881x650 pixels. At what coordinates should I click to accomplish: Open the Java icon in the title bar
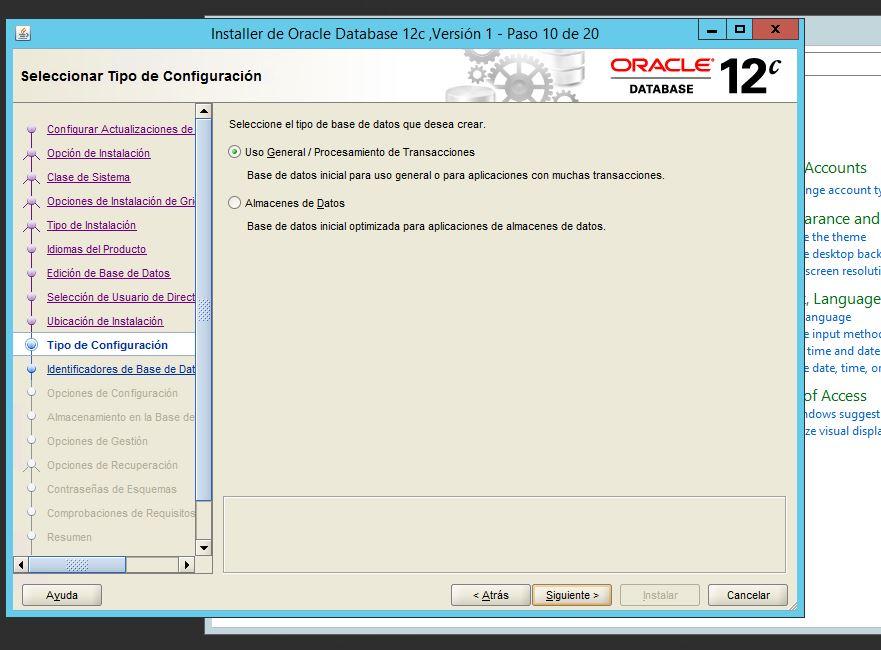pos(23,34)
